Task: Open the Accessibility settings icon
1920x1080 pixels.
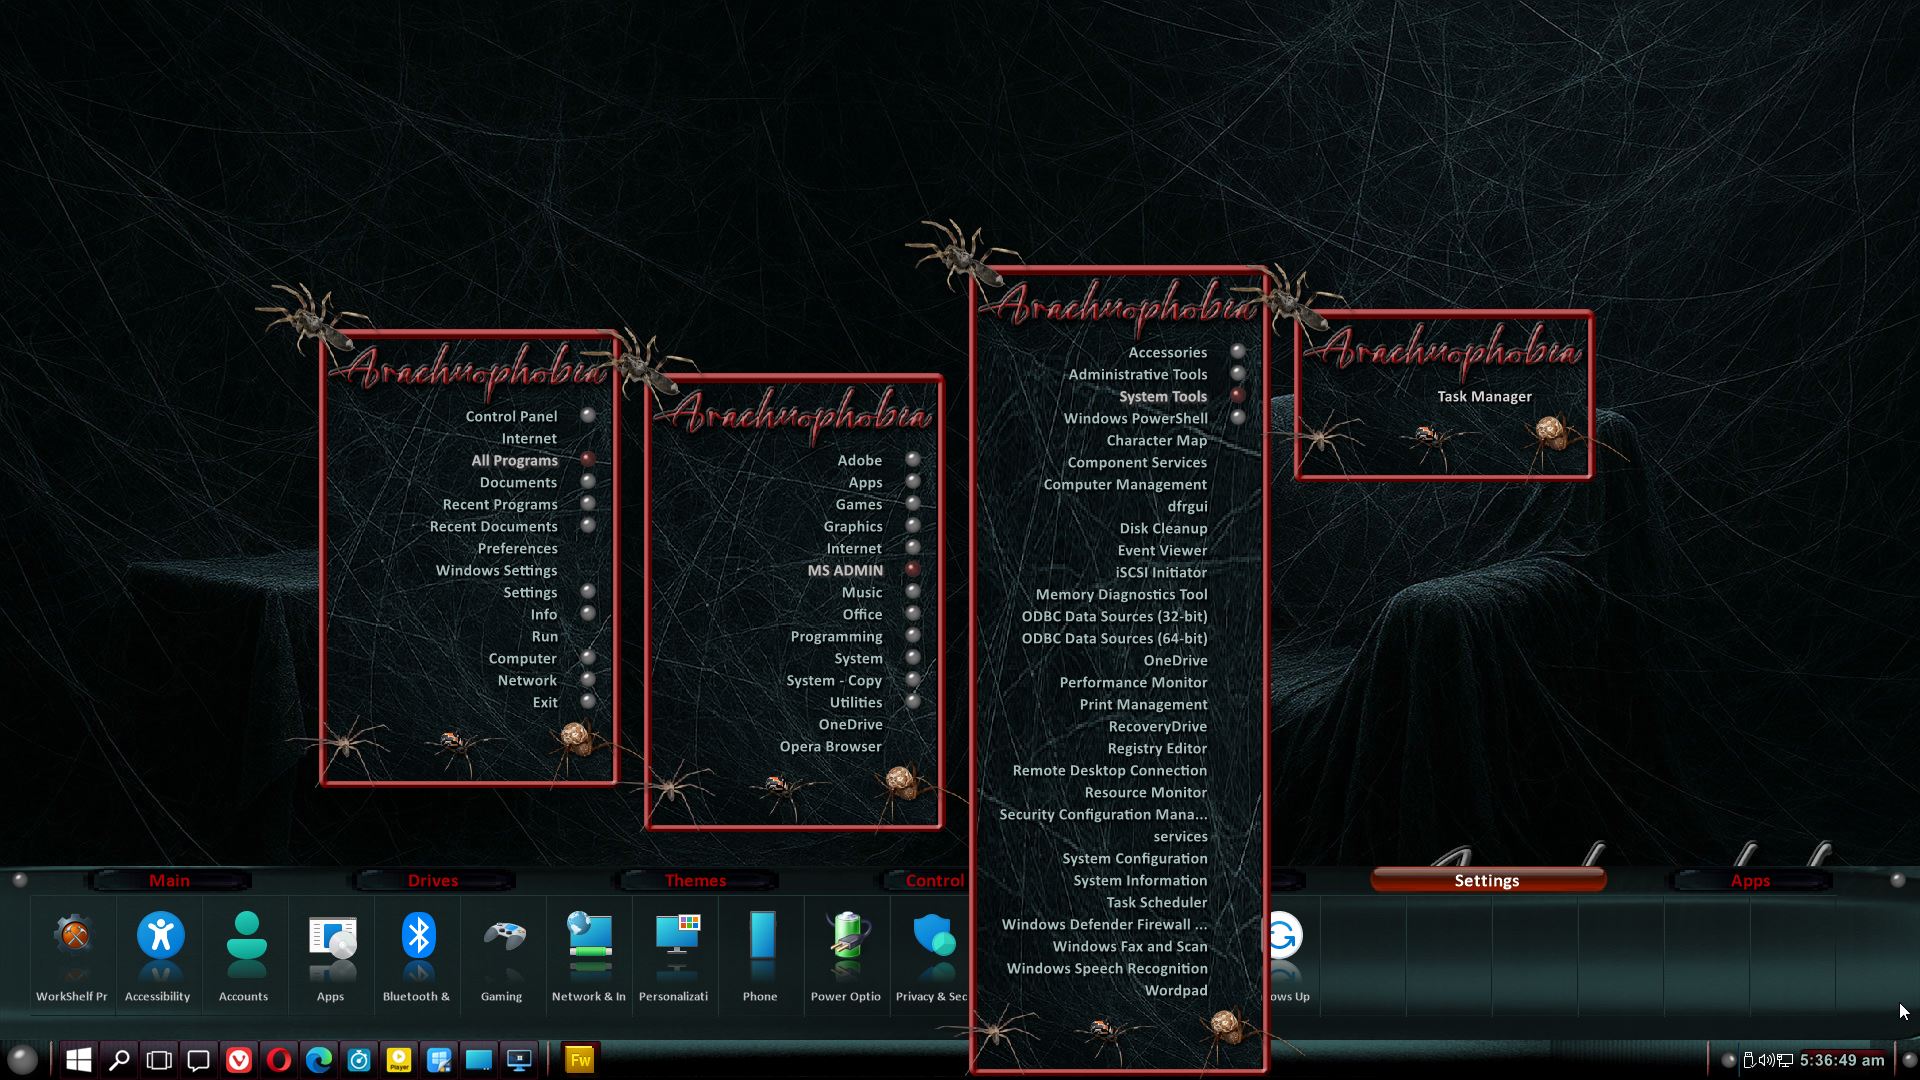Action: pyautogui.click(x=160, y=936)
